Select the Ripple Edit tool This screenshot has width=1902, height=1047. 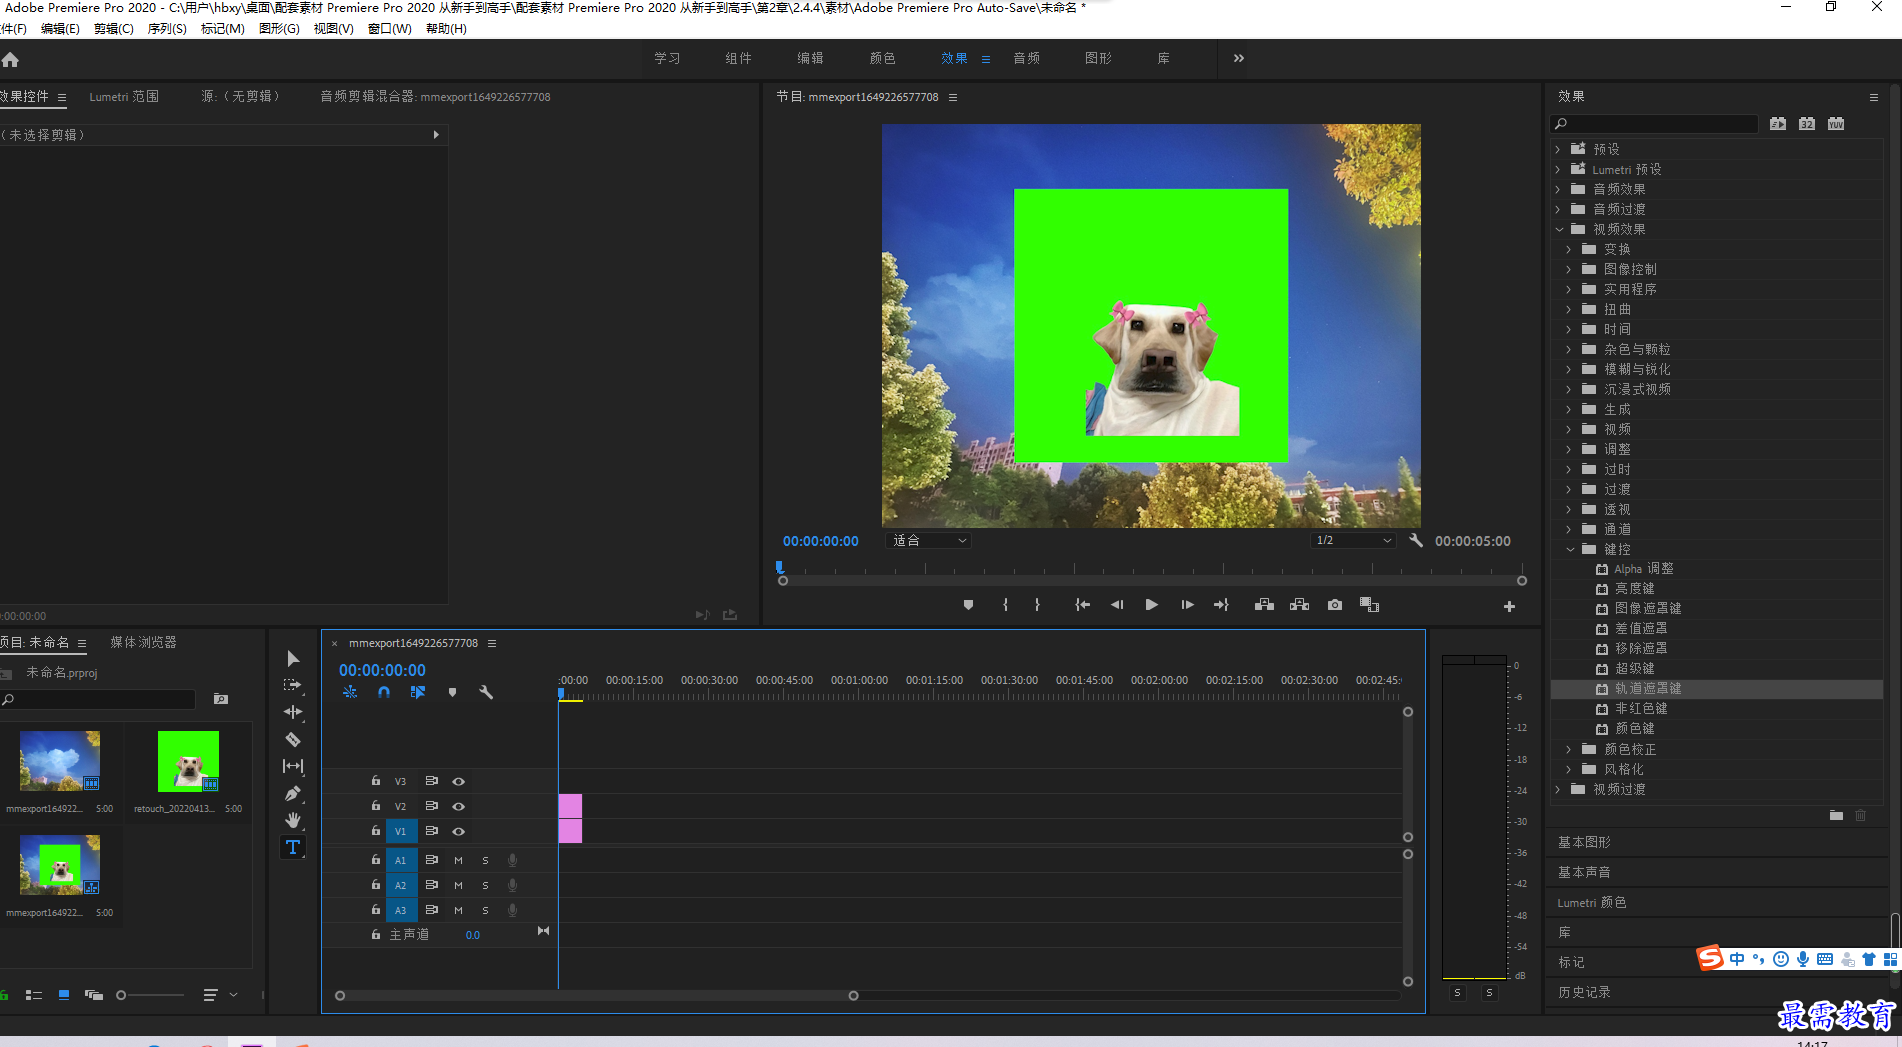pos(292,712)
